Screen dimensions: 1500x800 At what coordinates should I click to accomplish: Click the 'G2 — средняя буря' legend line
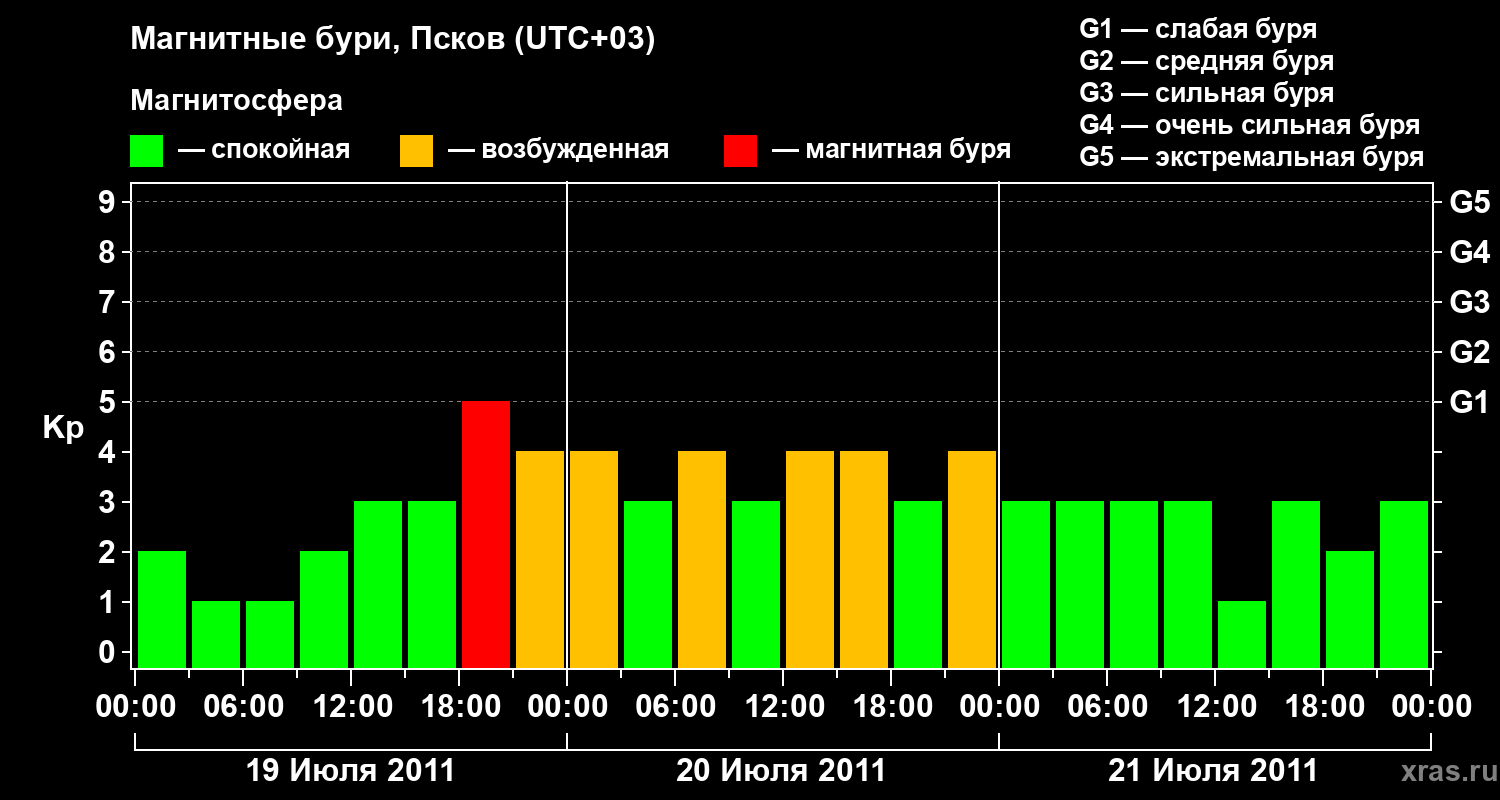pos(1207,61)
